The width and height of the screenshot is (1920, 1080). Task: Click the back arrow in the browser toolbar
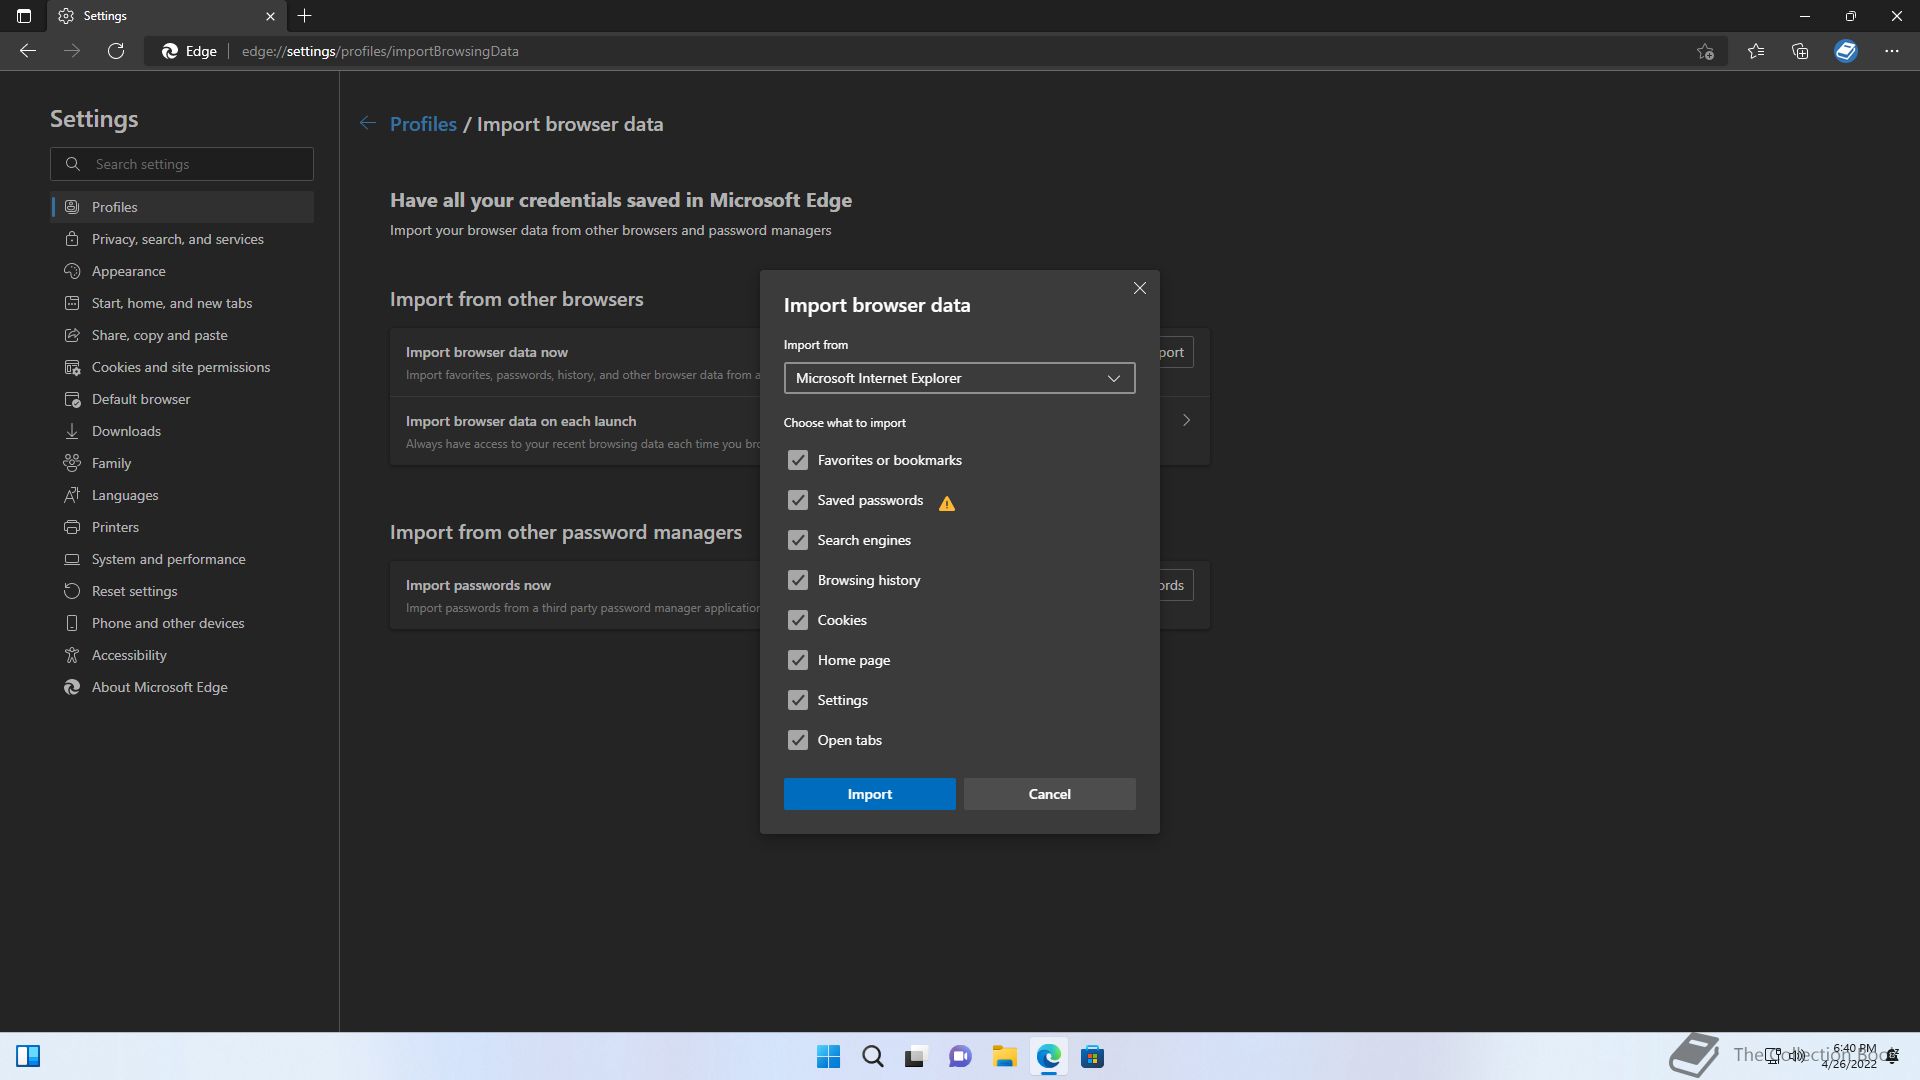click(x=28, y=51)
